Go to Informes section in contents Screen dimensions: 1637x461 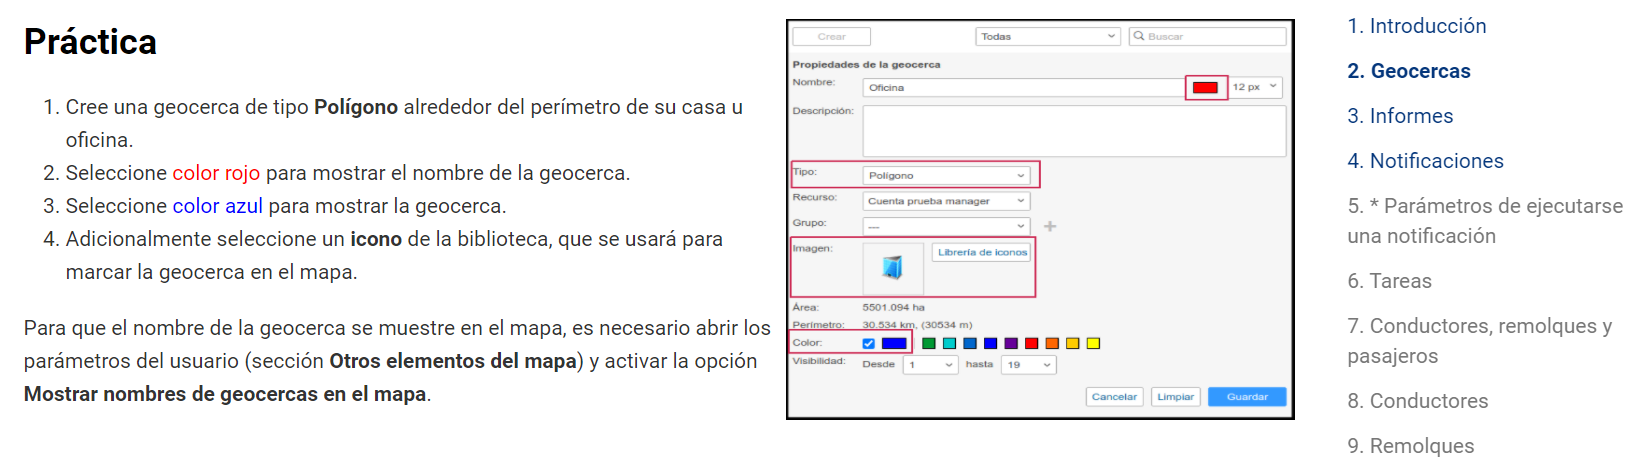[x=1411, y=116]
